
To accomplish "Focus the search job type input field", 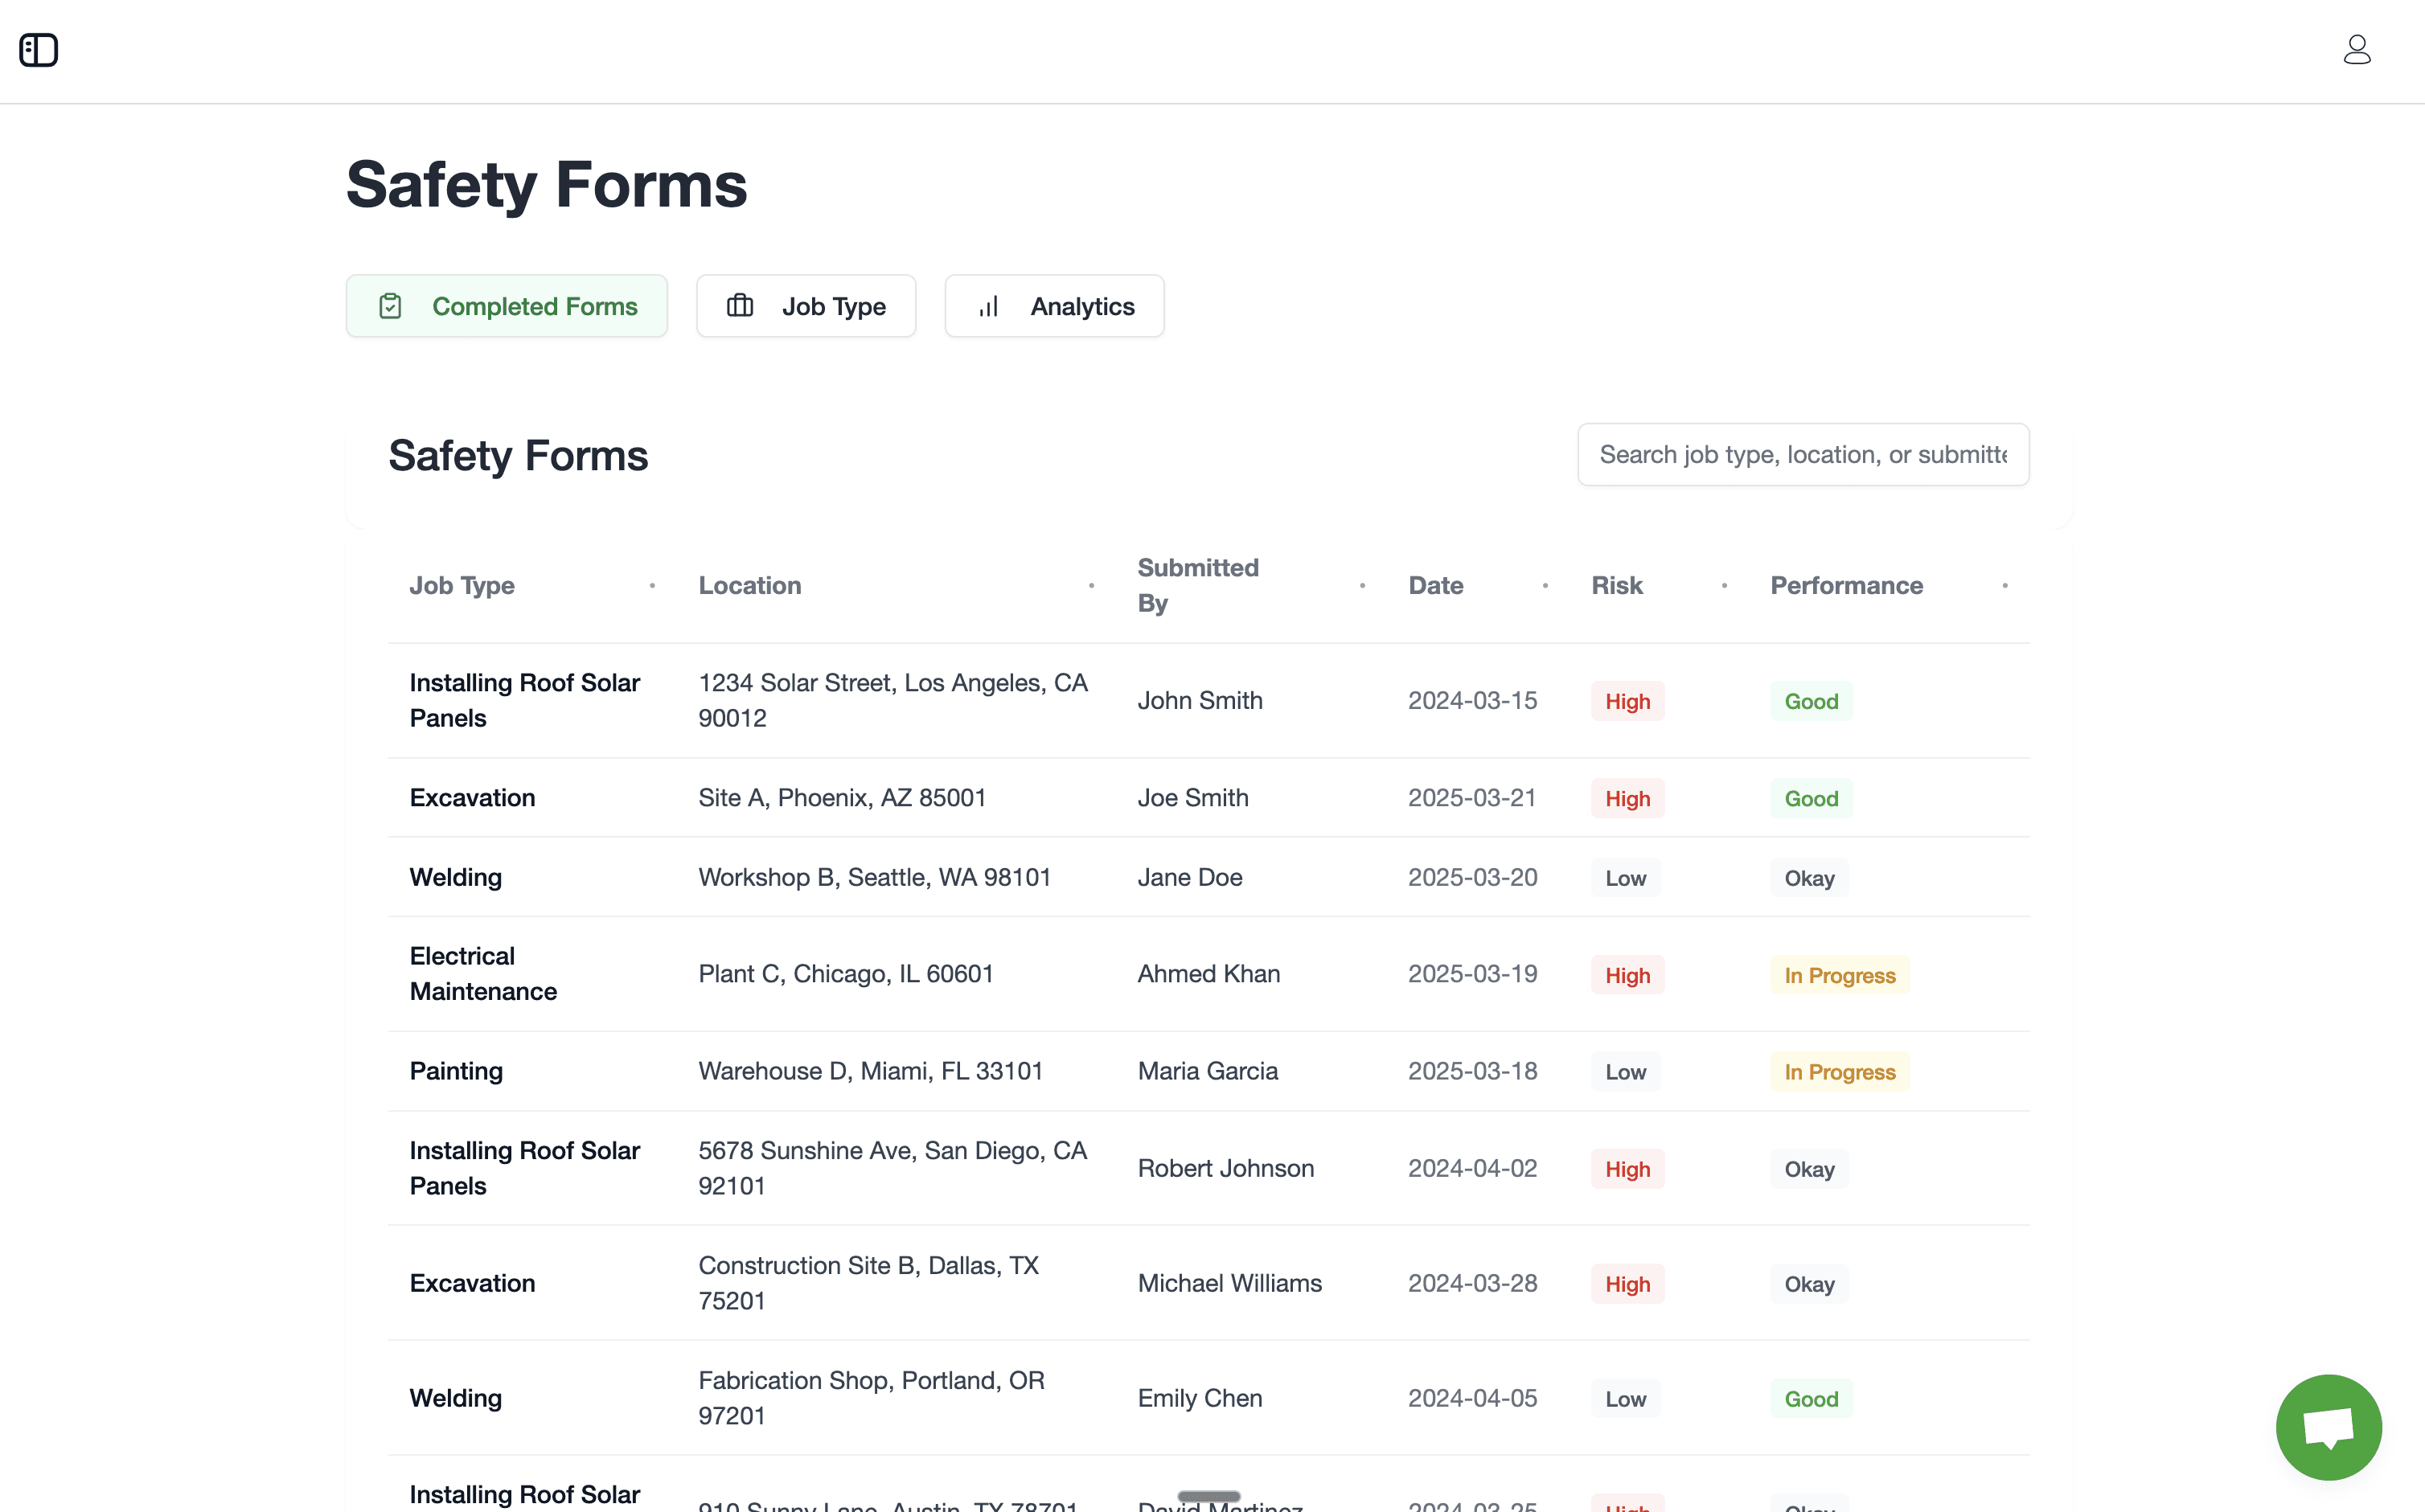I will tap(1803, 455).
